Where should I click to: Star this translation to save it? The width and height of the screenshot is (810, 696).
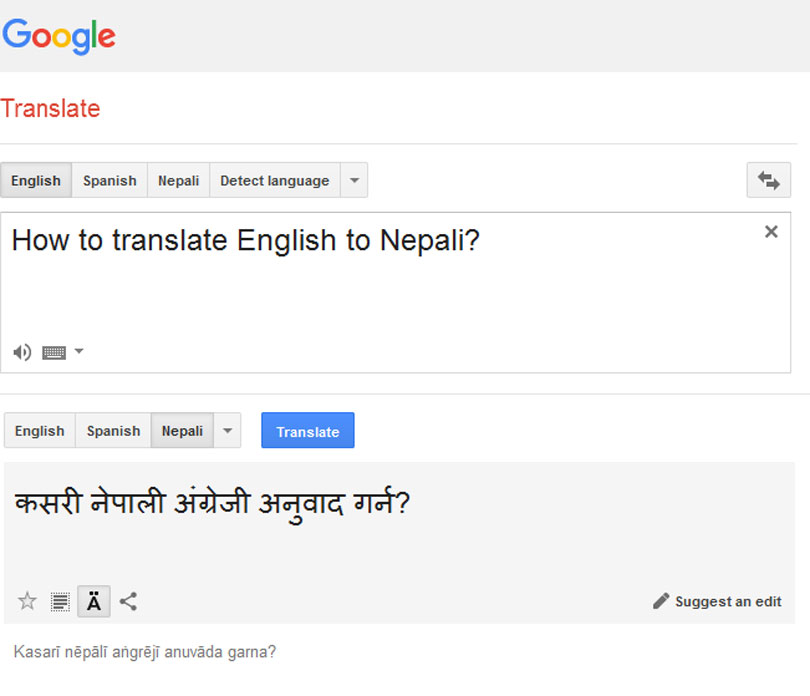click(28, 601)
